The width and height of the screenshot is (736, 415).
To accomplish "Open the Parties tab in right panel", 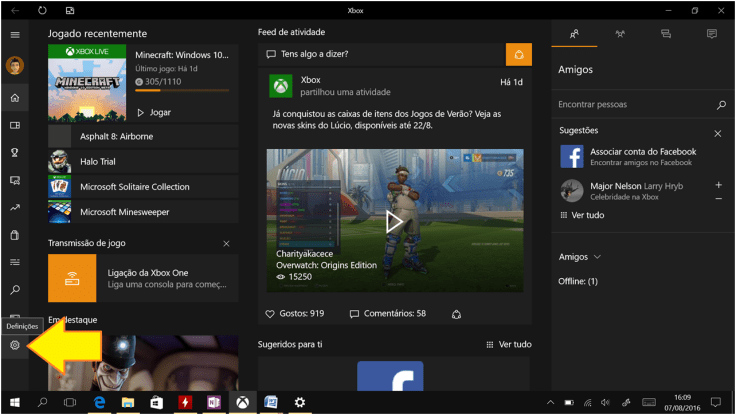I will [620, 34].
